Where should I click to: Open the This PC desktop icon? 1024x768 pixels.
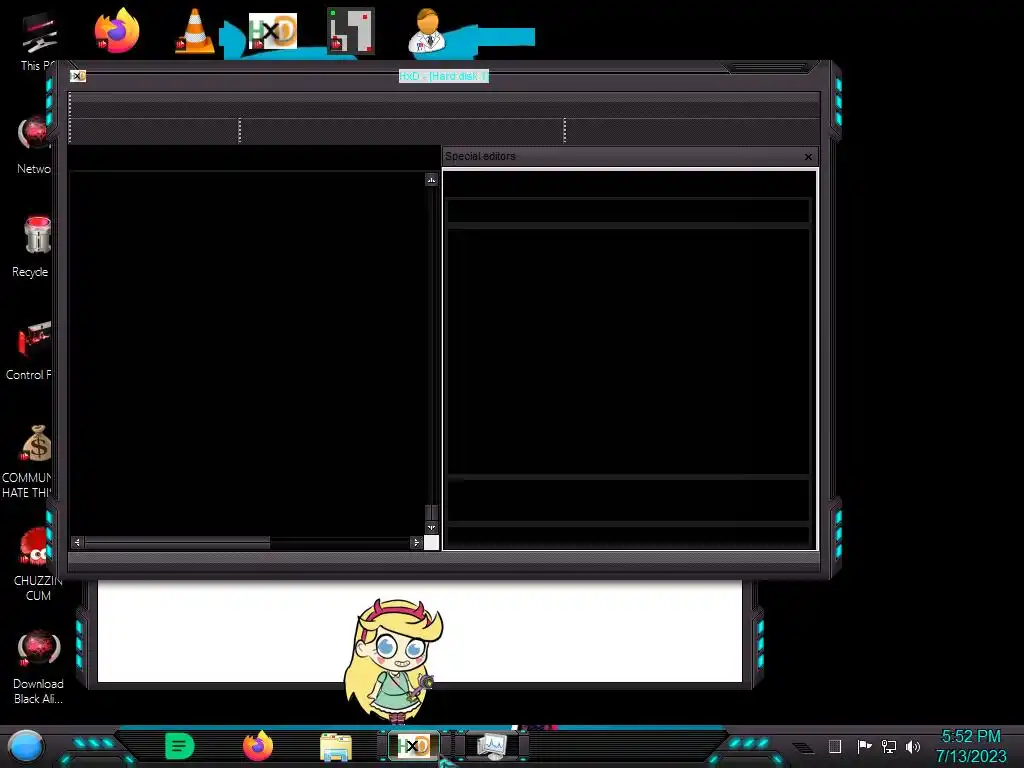[38, 40]
